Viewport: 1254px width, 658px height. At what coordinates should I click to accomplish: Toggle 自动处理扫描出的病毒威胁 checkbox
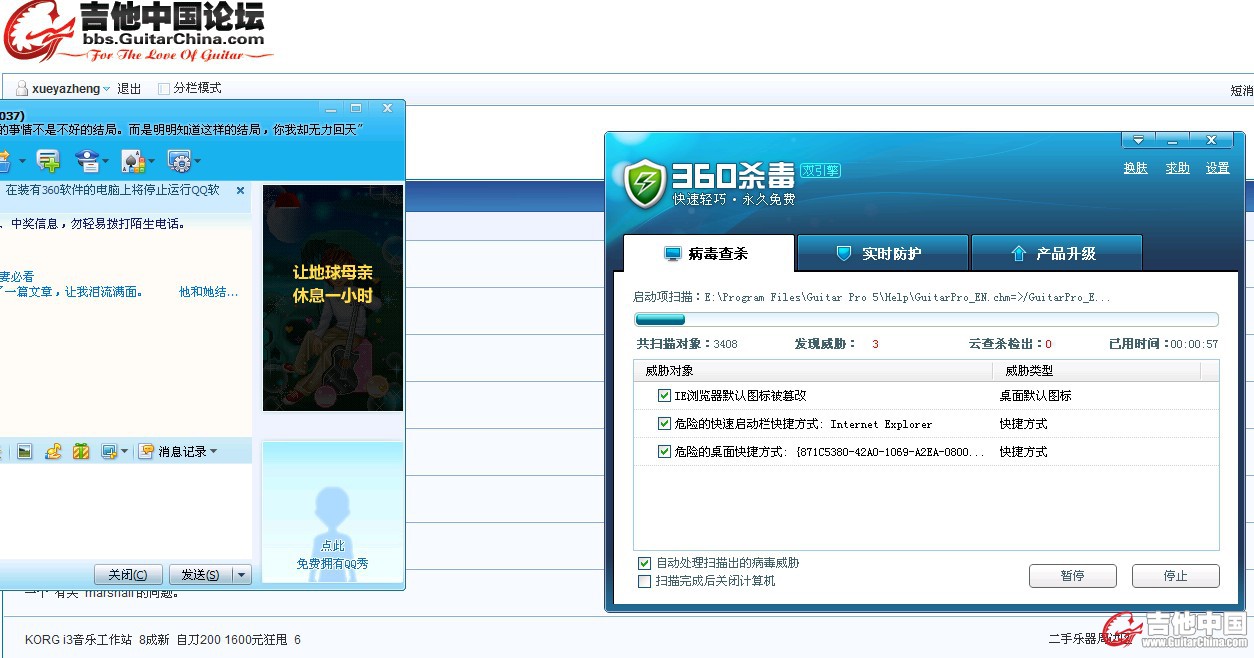point(644,564)
